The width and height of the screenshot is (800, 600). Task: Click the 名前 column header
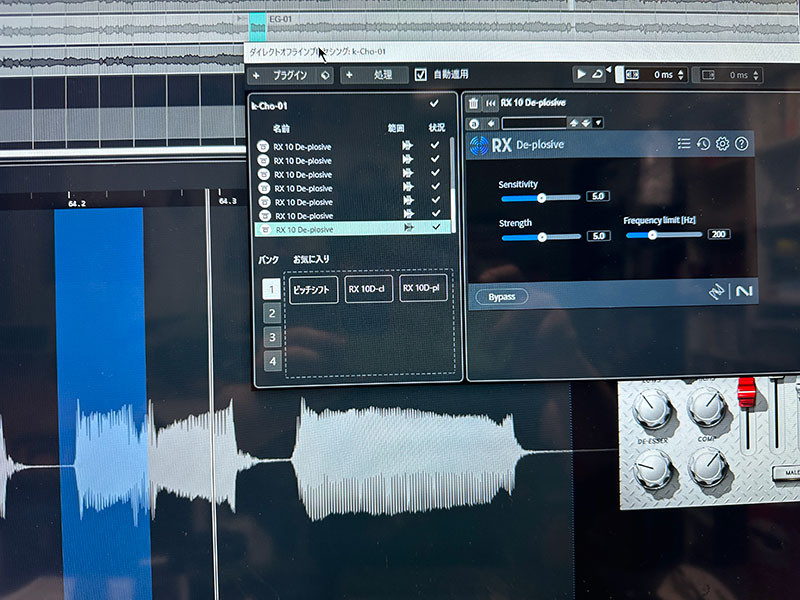click(x=281, y=128)
